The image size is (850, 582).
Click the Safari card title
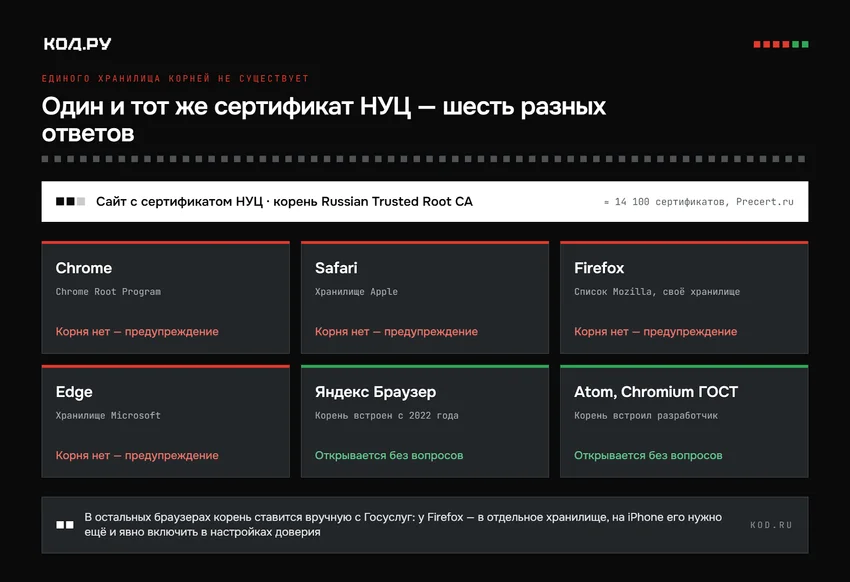[336, 268]
